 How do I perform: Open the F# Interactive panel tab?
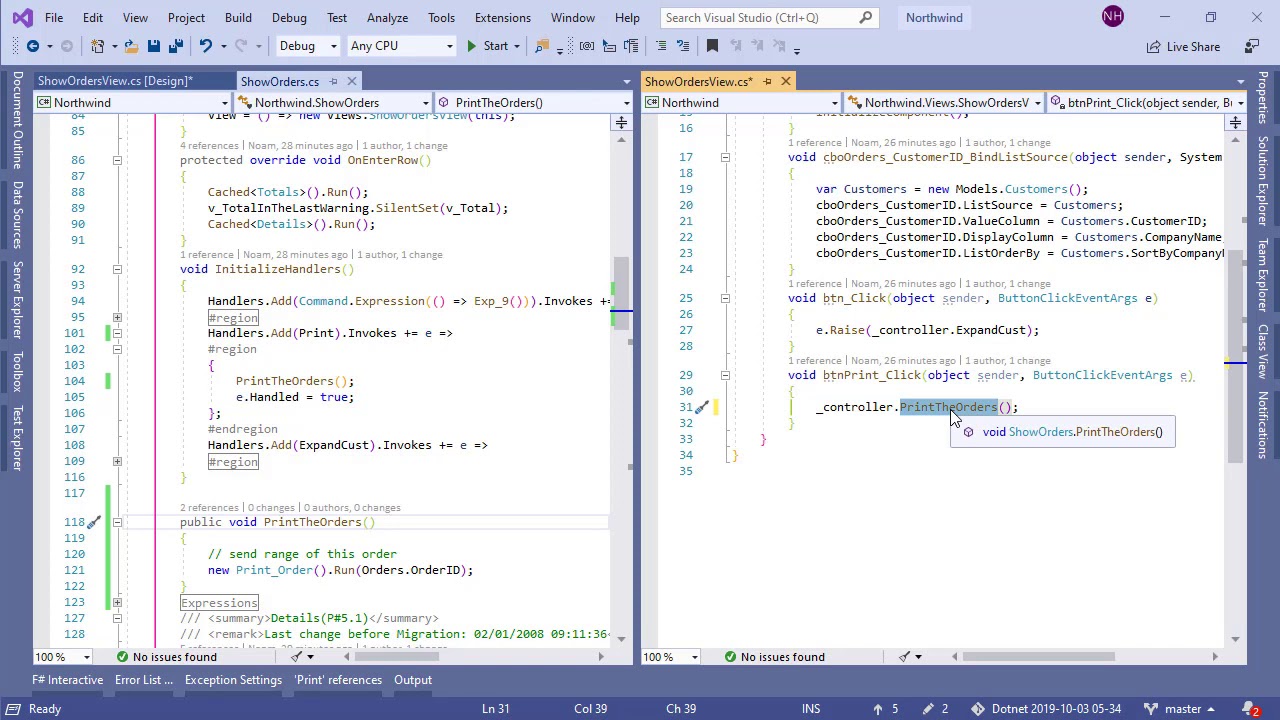tap(68, 680)
